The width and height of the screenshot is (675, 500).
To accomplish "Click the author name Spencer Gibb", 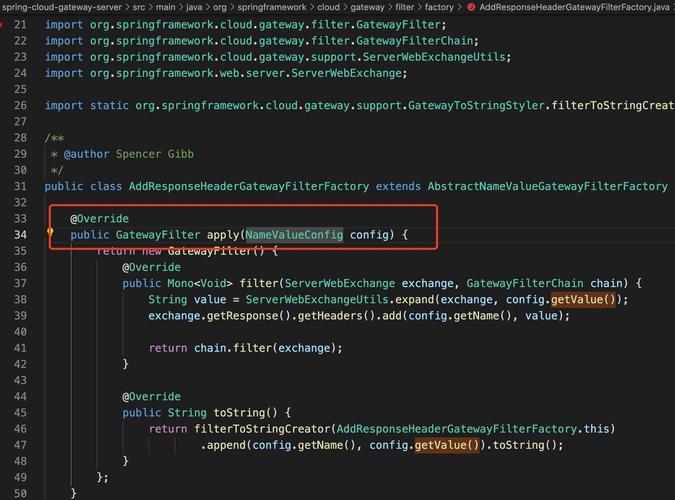I will [155, 154].
